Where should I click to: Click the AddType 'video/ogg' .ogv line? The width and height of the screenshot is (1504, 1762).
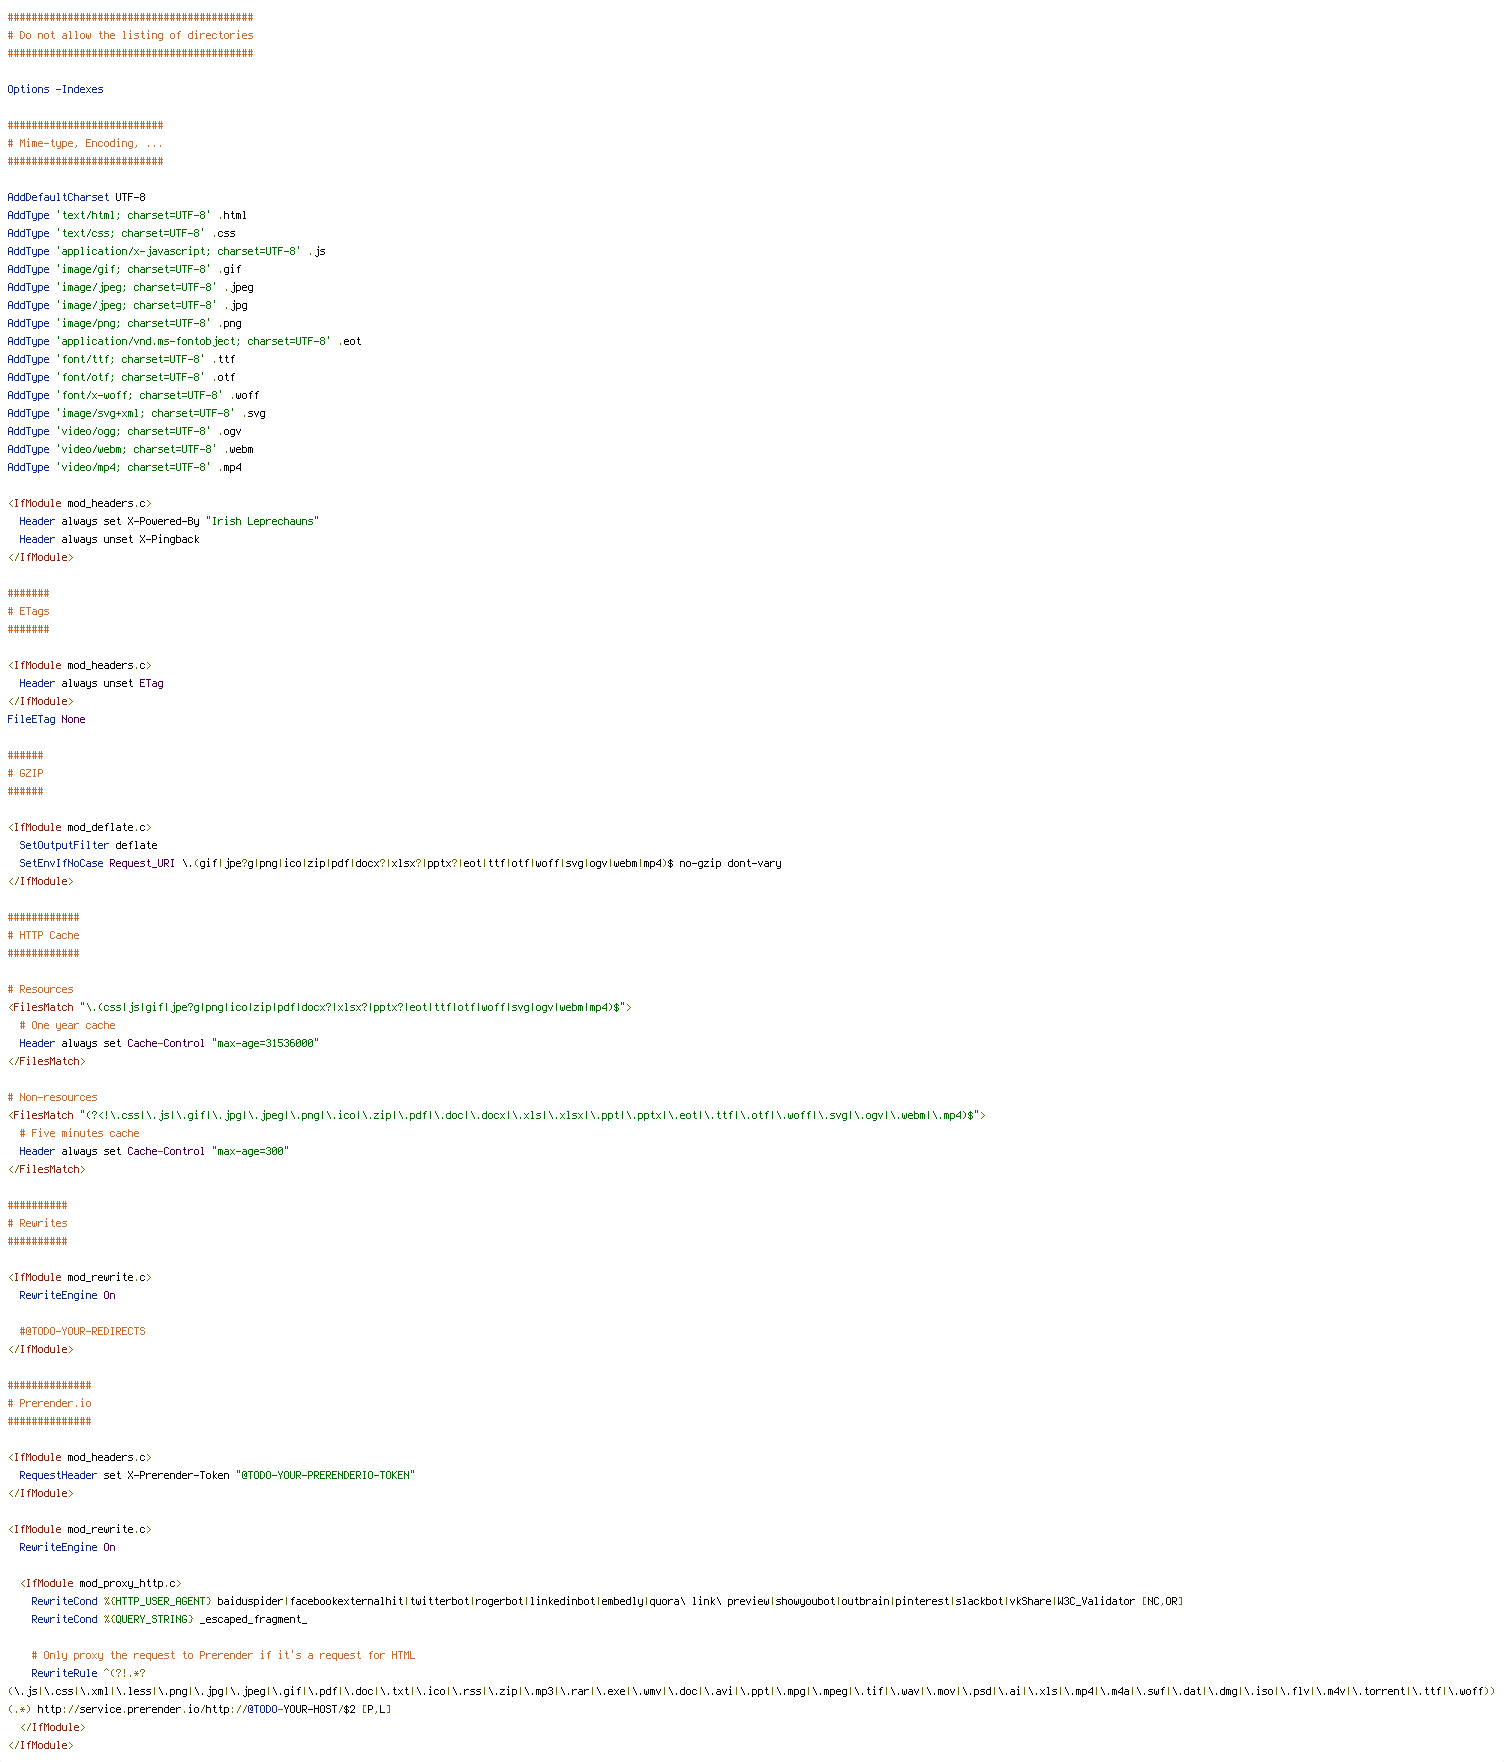click(x=124, y=431)
